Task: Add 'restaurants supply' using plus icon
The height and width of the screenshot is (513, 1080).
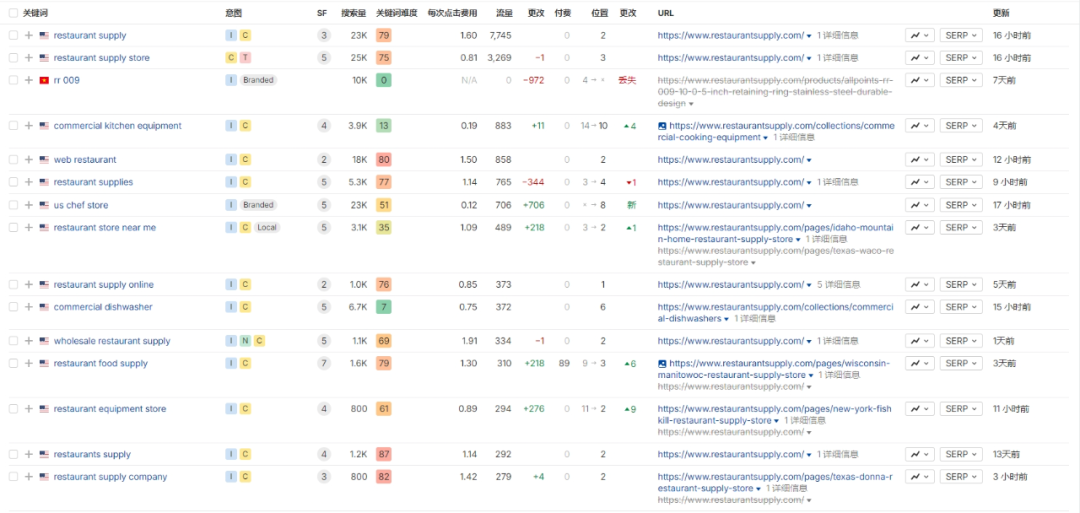Action: pyautogui.click(x=28, y=454)
